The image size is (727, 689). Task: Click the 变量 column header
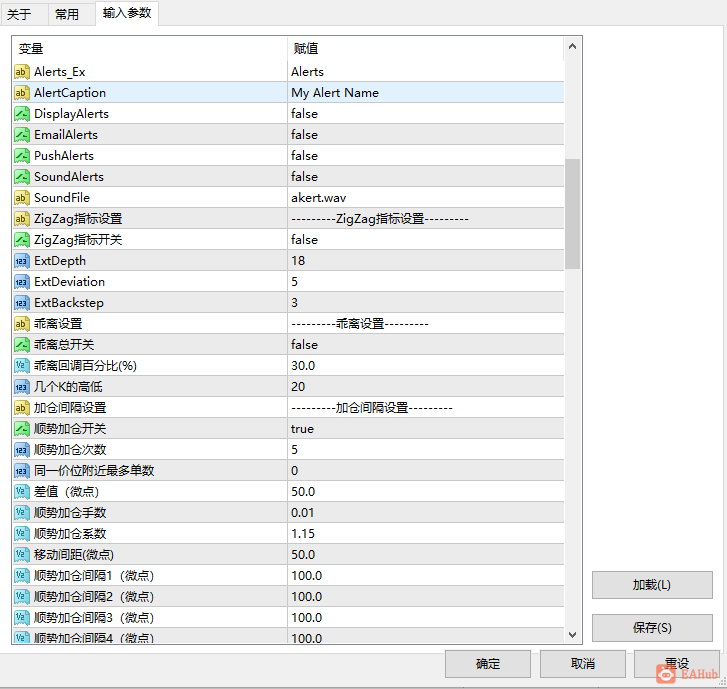pyautogui.click(x=150, y=49)
